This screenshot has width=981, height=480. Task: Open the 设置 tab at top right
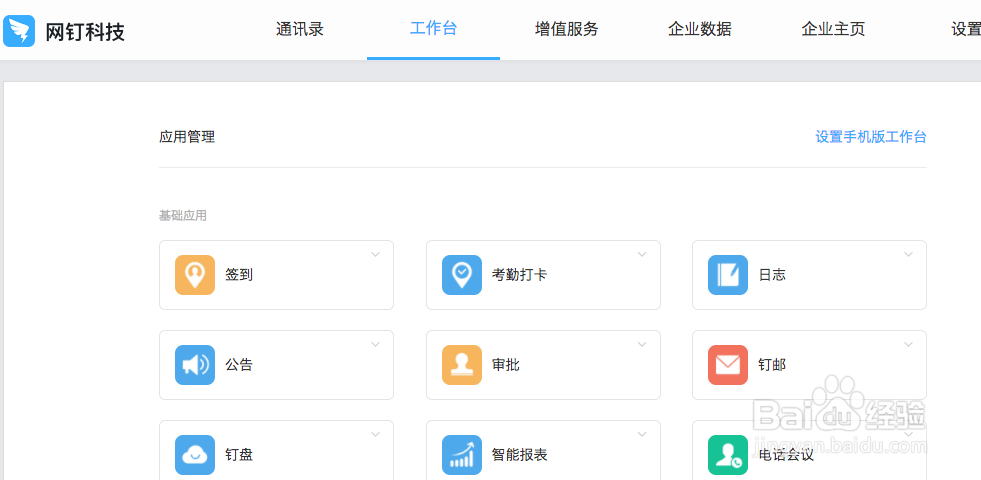[x=966, y=29]
